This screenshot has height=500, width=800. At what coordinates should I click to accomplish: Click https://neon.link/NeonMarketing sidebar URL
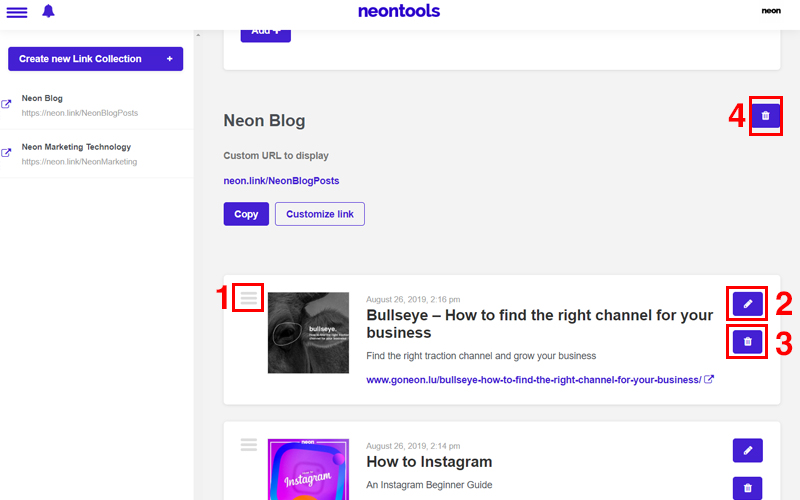point(79,162)
